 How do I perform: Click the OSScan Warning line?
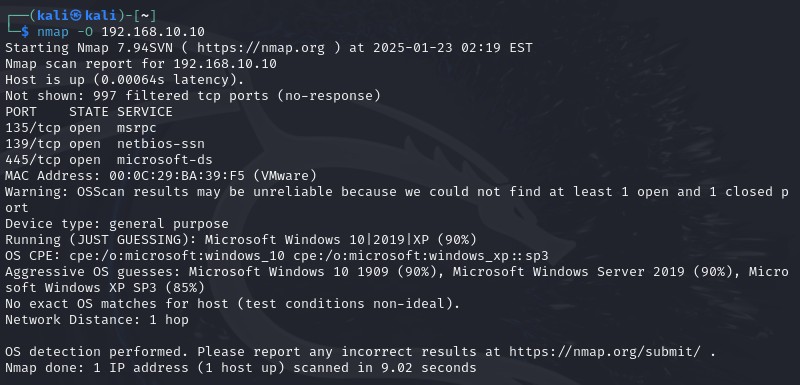(x=397, y=200)
